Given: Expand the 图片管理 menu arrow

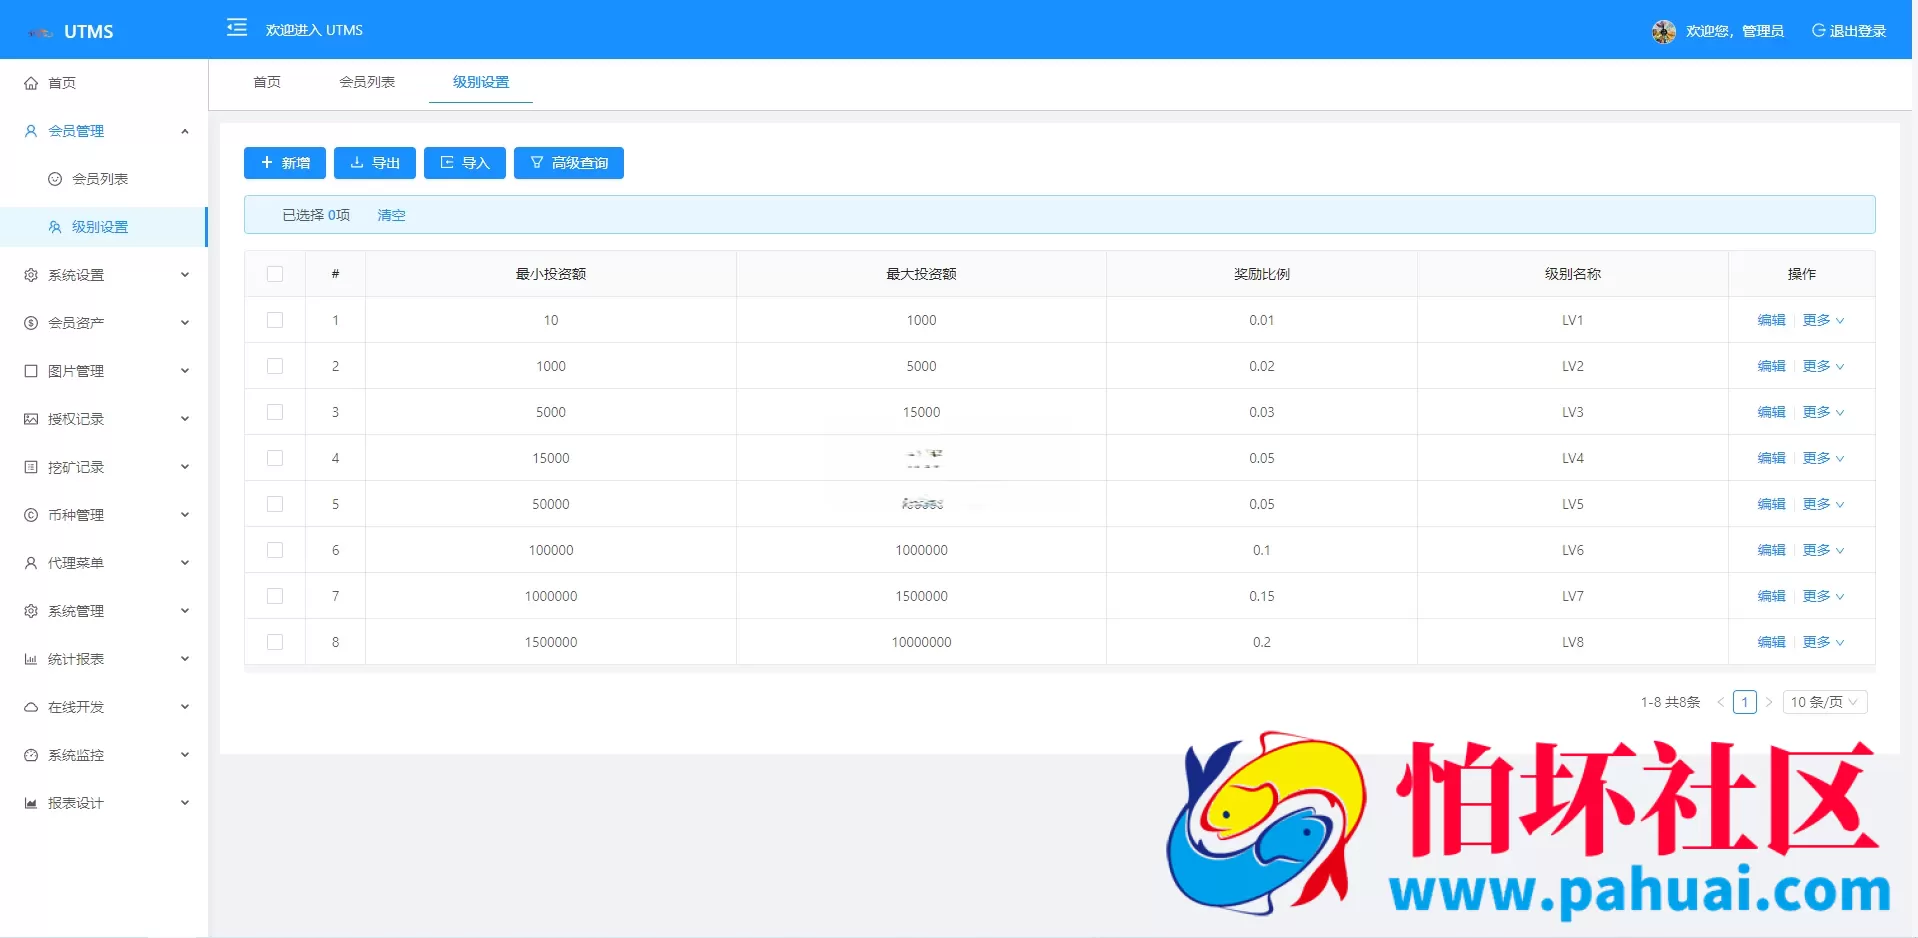Looking at the screenshot, I should (185, 371).
